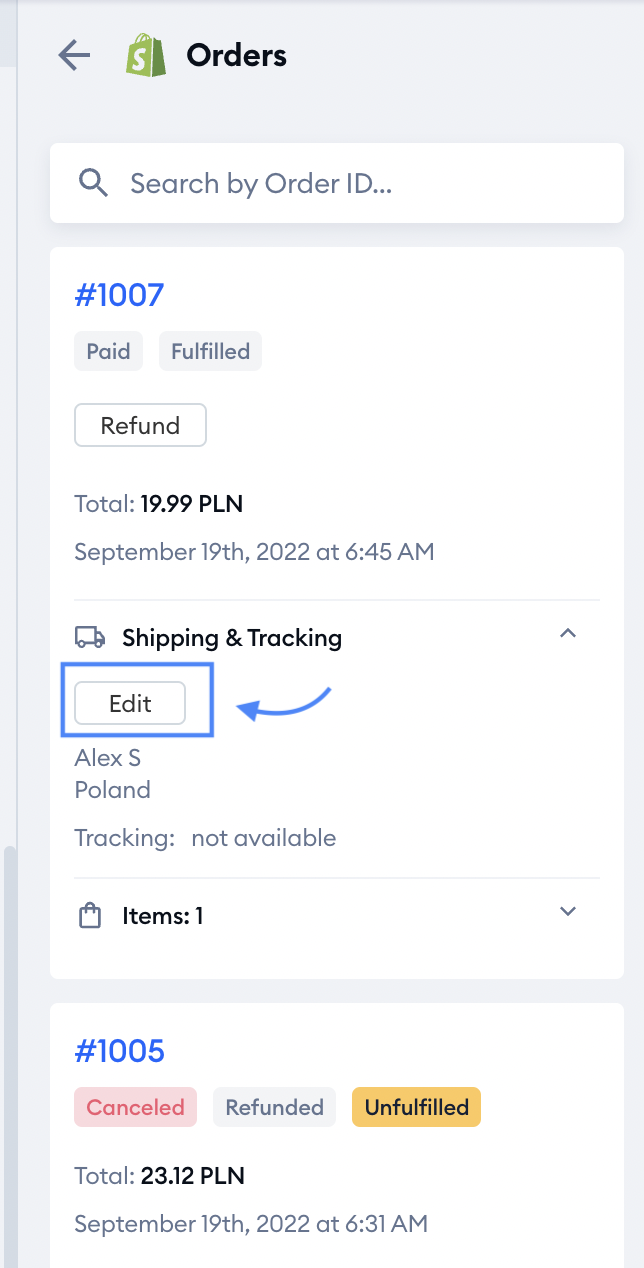Expand the Items: 1 section

(568, 912)
